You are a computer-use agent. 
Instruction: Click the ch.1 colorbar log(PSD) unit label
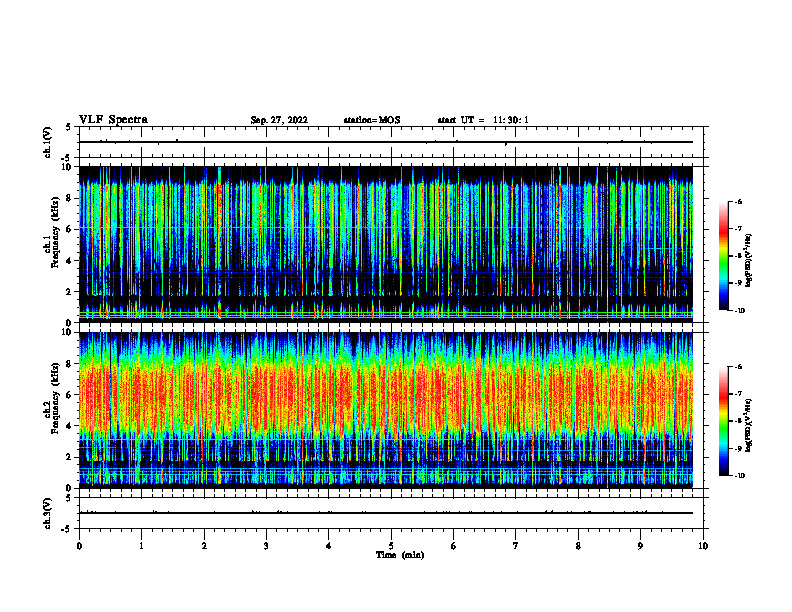pyautogui.click(x=748, y=260)
